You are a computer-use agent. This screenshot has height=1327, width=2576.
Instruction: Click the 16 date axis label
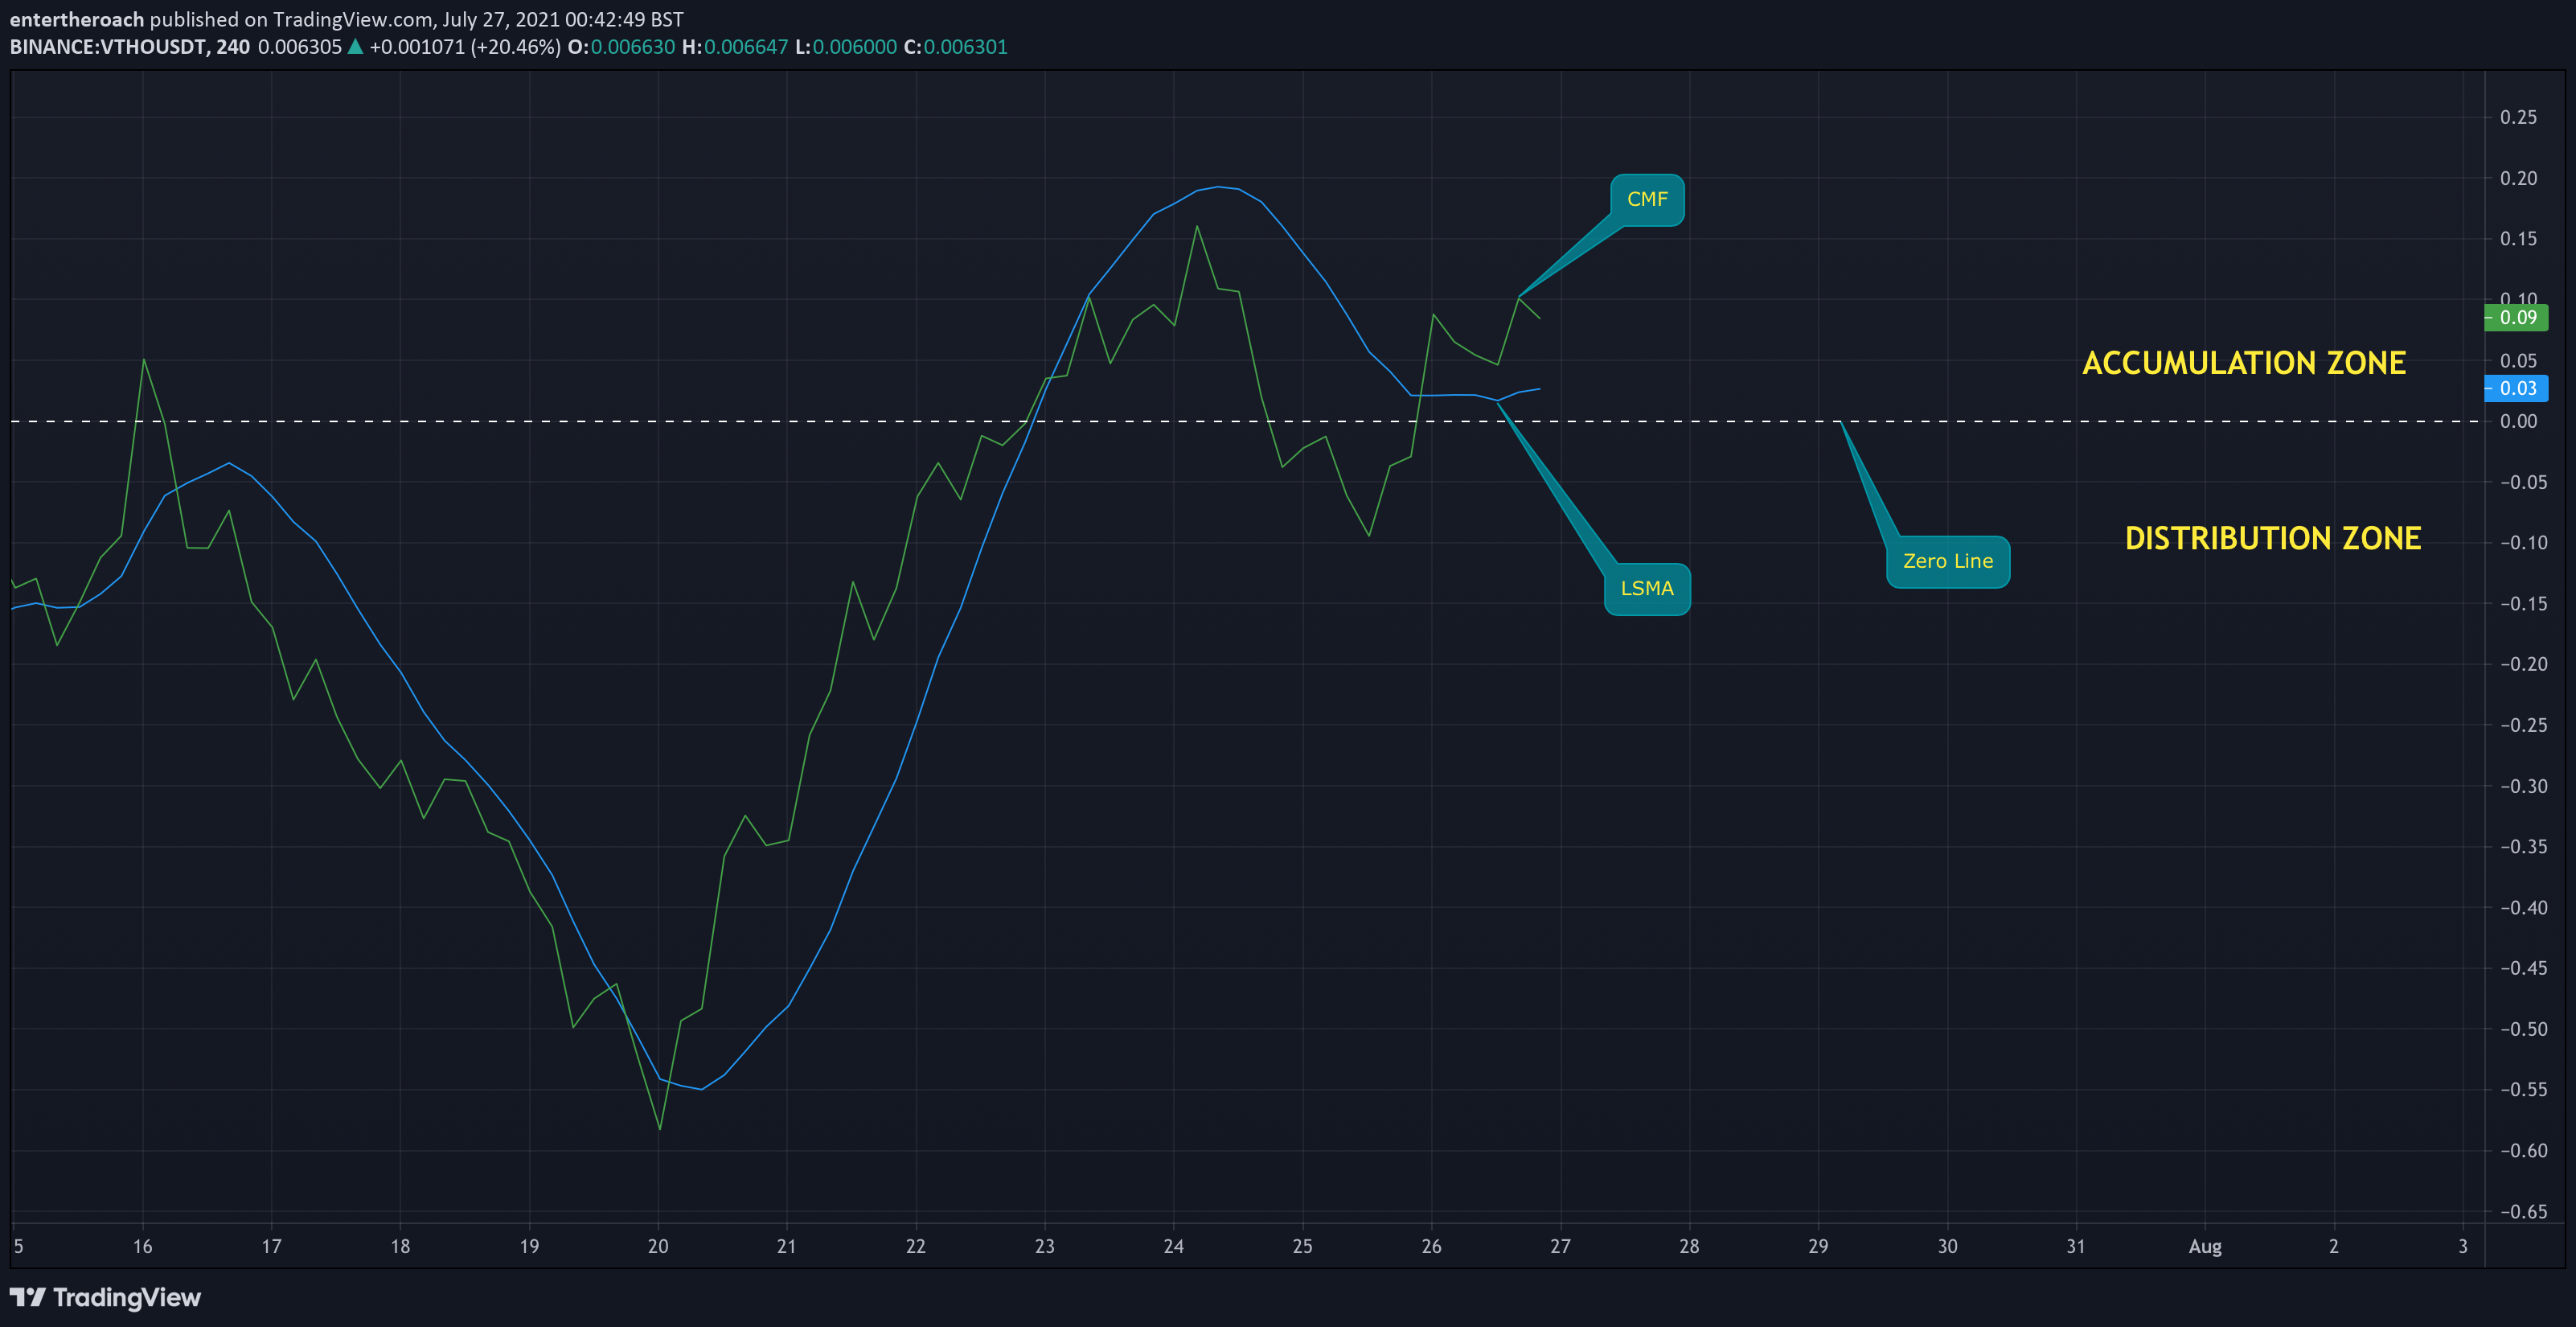[143, 1247]
